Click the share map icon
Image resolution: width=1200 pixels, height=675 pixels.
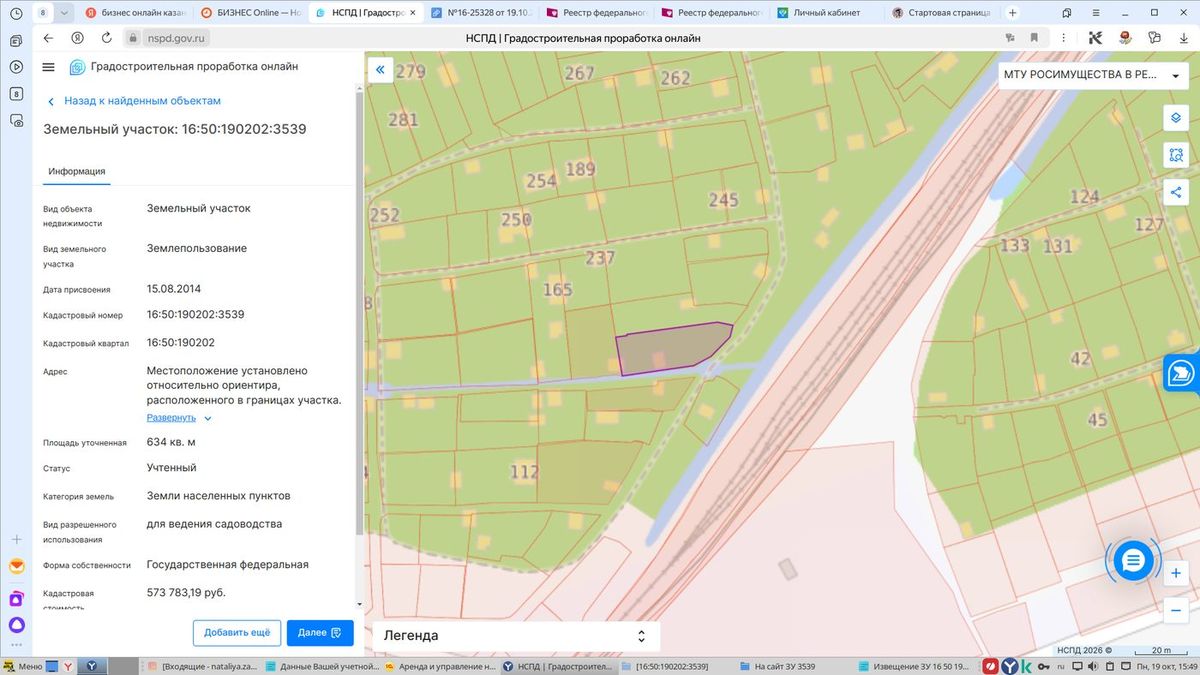tap(1176, 192)
